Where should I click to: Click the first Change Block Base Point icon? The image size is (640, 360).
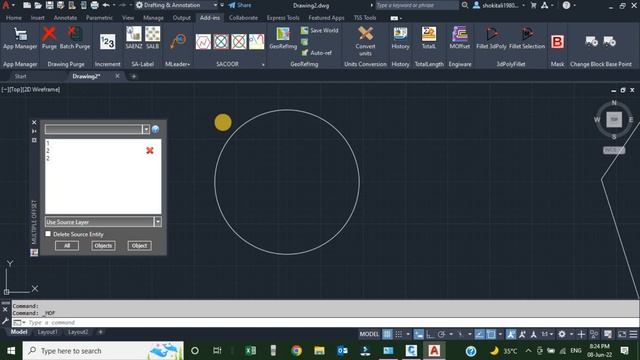click(591, 41)
